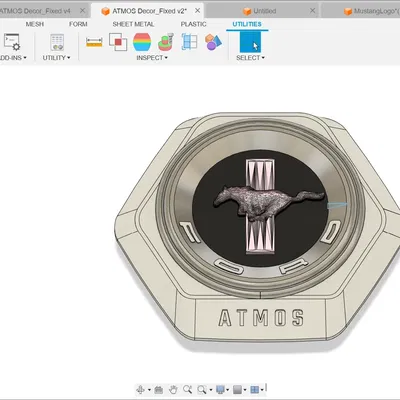
Task: Open the blue grid analysis tool
Action: [x=189, y=42]
